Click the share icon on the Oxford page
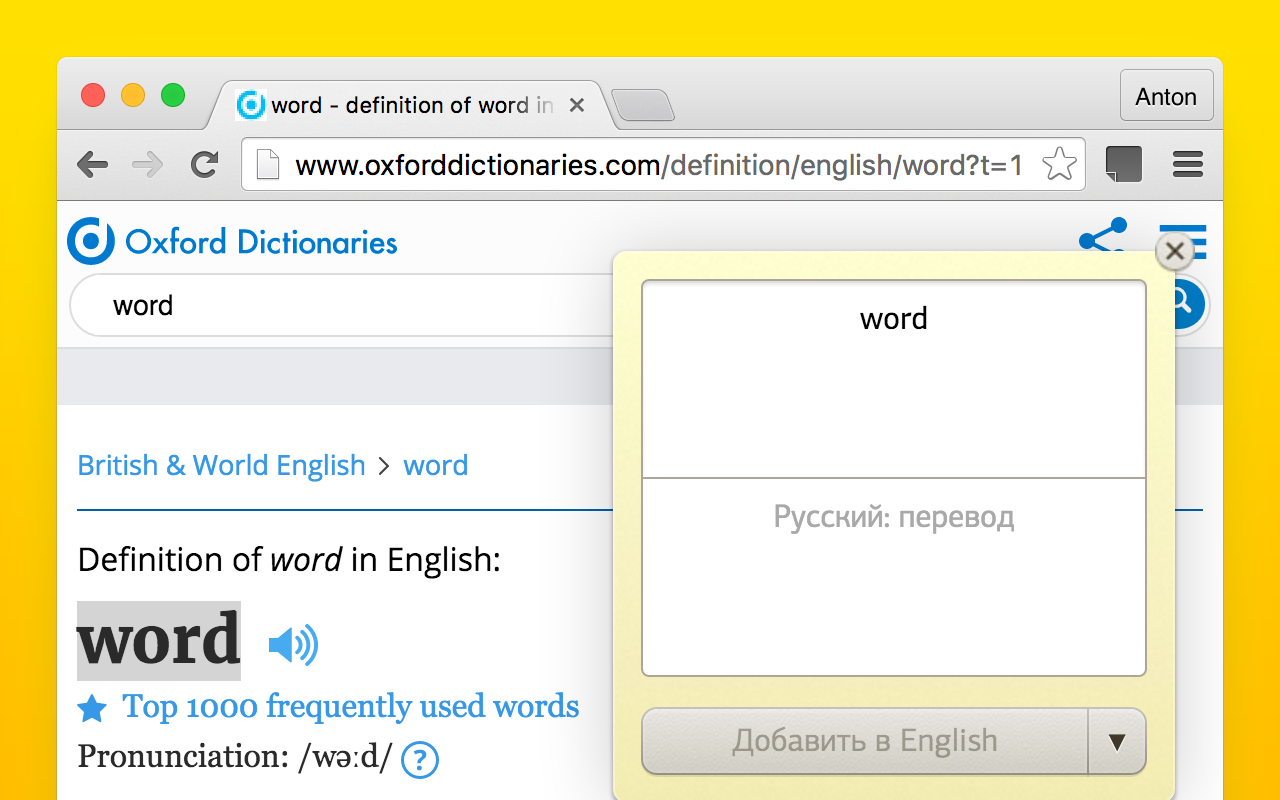Screen dimensions: 1280x800 (x=1102, y=236)
